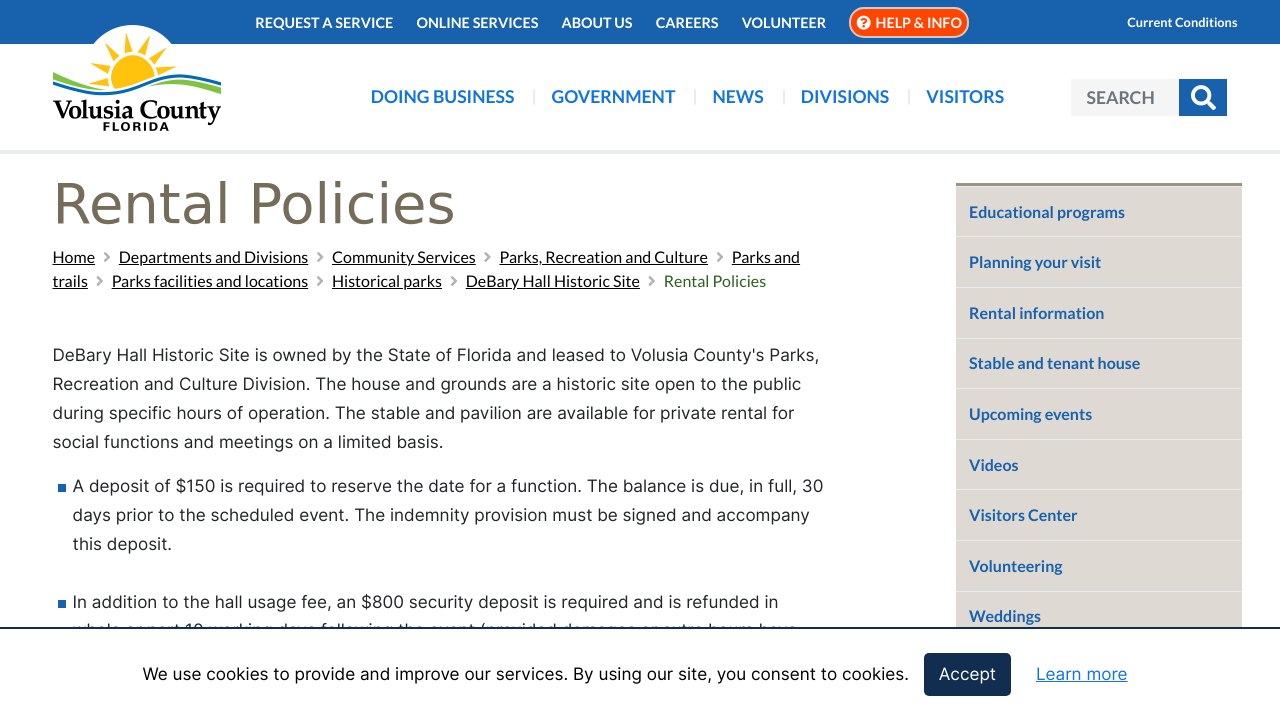Open the Help & Info button

click(909, 22)
